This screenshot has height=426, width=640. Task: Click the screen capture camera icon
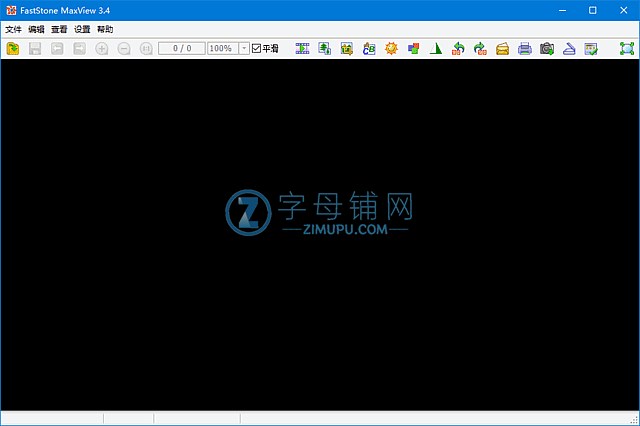(x=547, y=48)
